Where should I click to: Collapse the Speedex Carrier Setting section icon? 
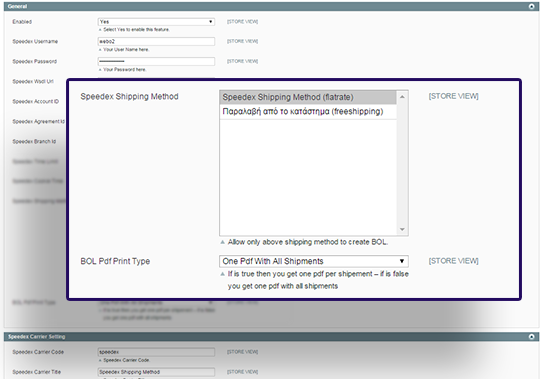pyautogui.click(x=531, y=336)
